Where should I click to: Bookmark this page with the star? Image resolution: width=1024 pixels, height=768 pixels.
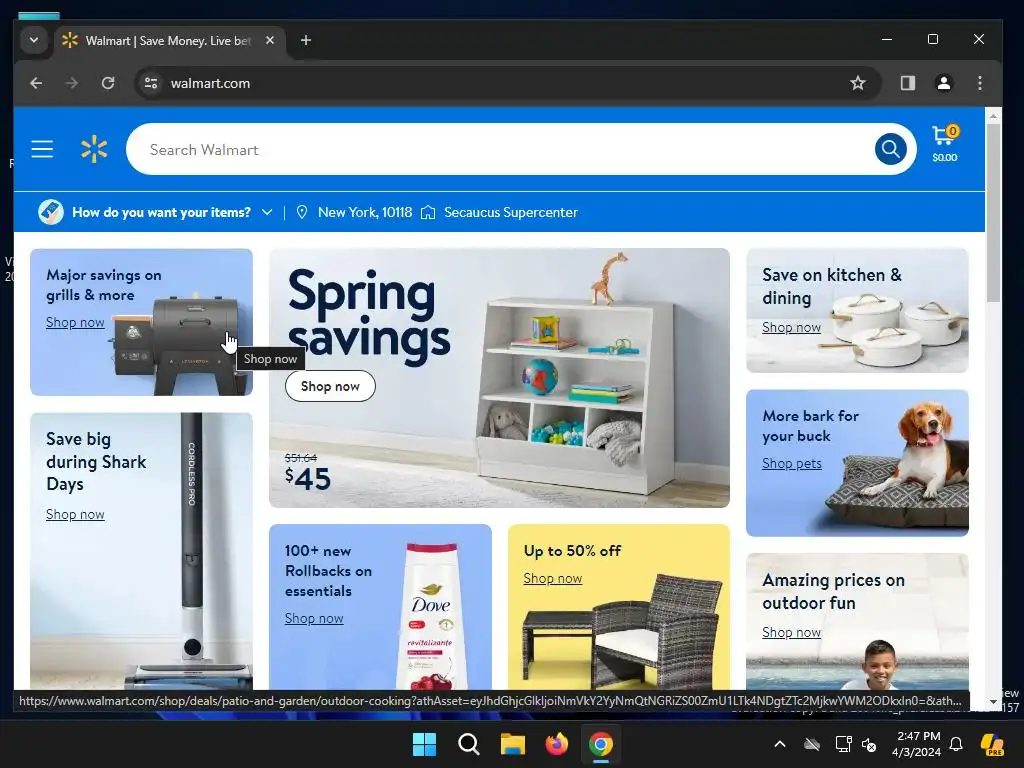[x=857, y=83]
